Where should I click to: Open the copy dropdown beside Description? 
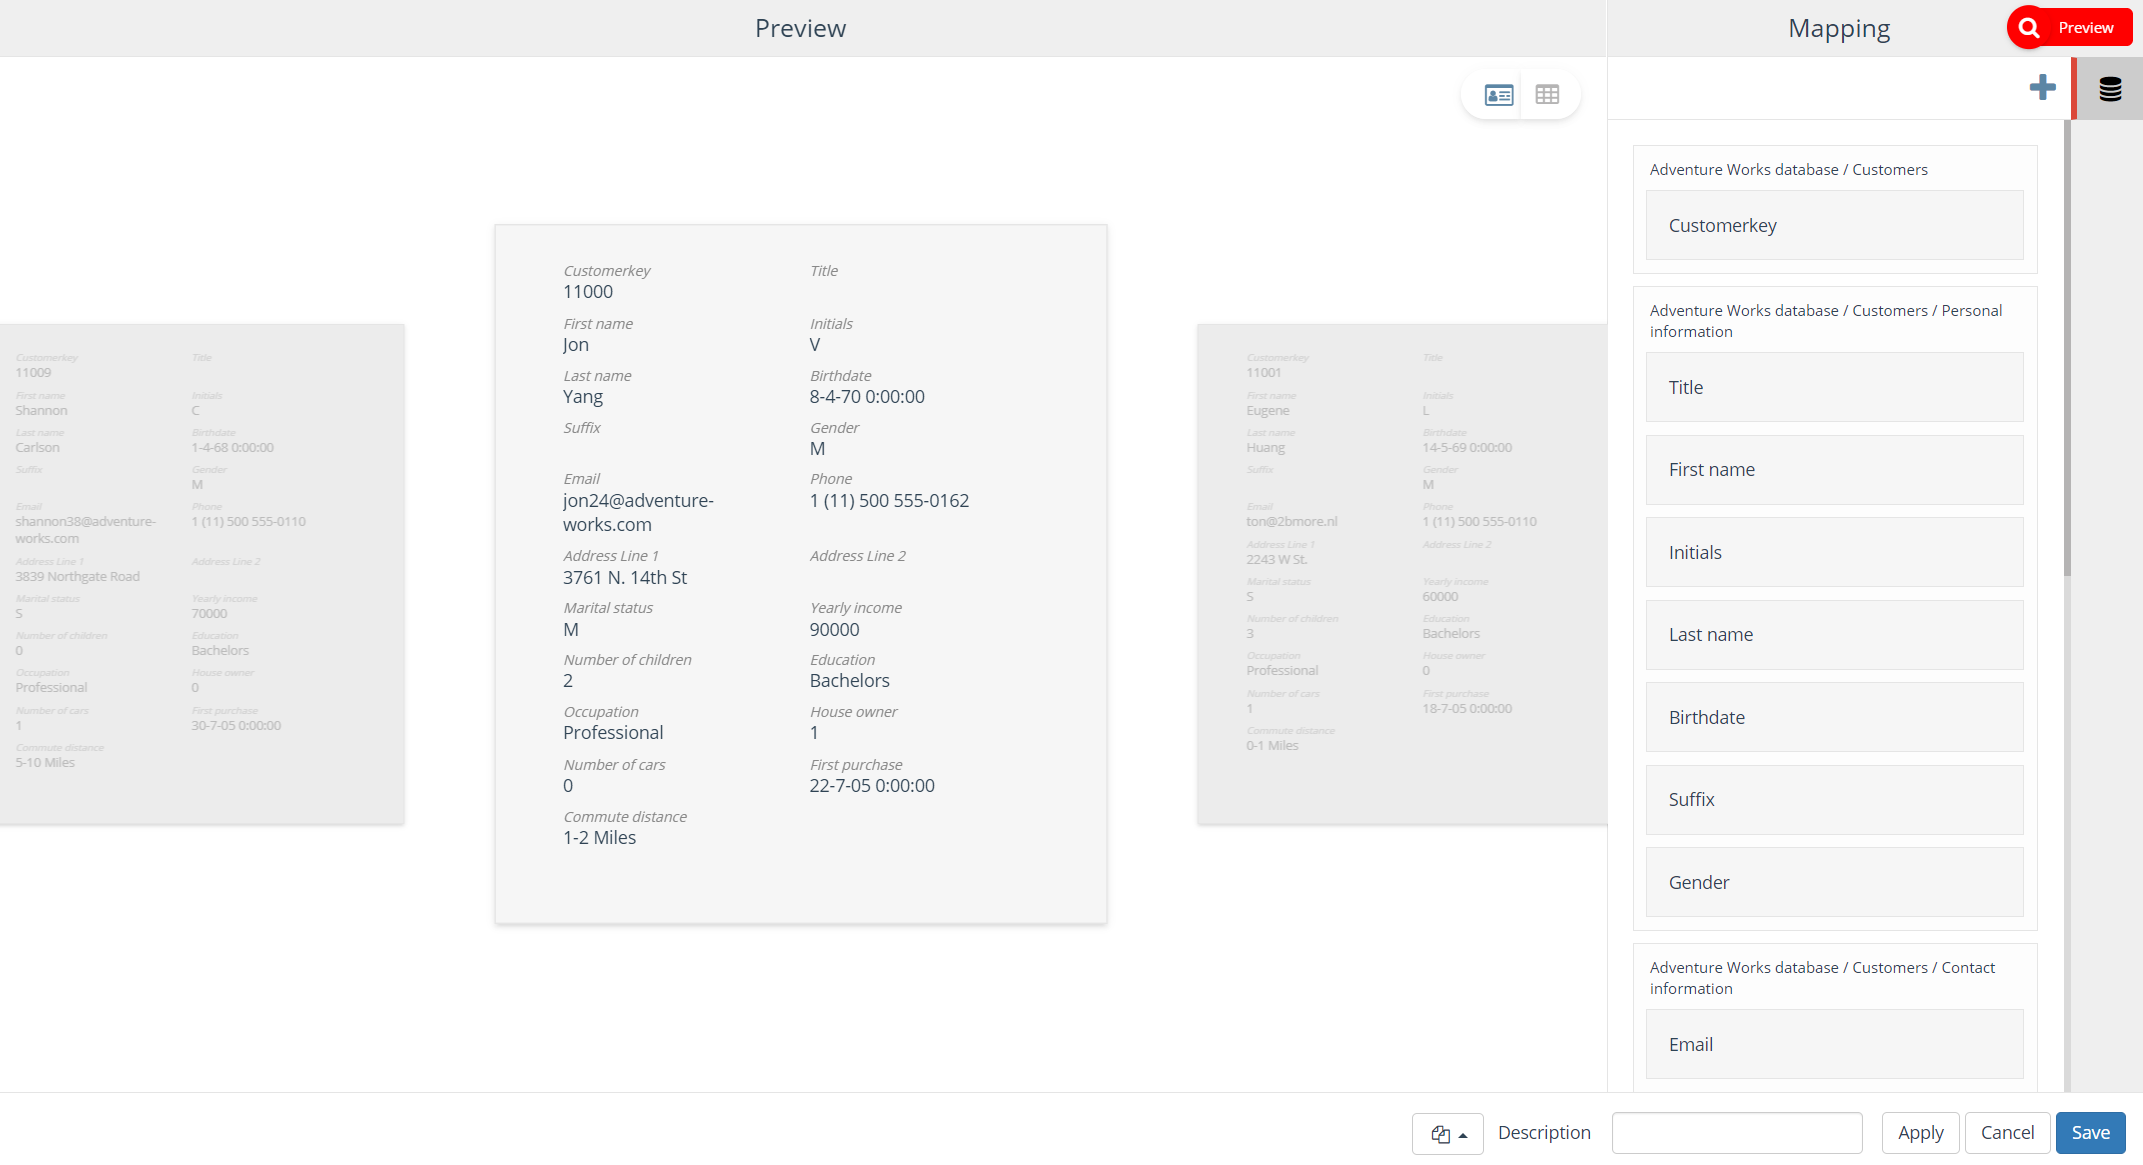pos(1447,1133)
